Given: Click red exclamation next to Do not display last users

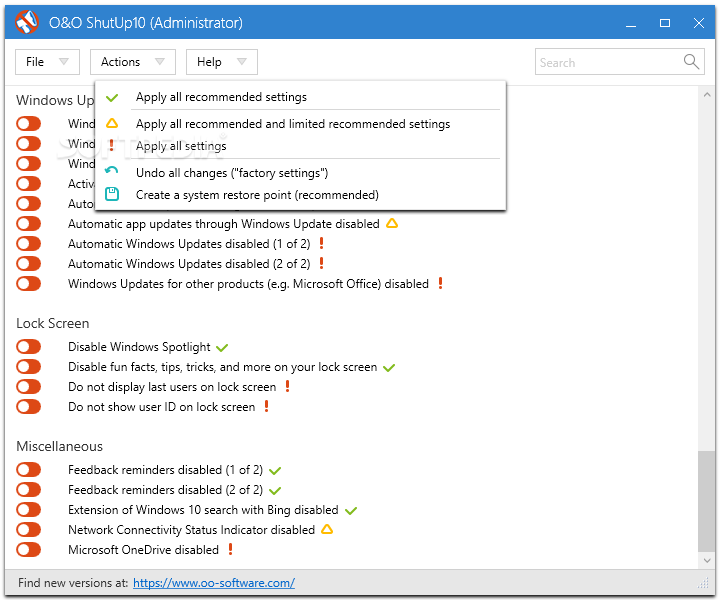Looking at the screenshot, I should tap(287, 386).
